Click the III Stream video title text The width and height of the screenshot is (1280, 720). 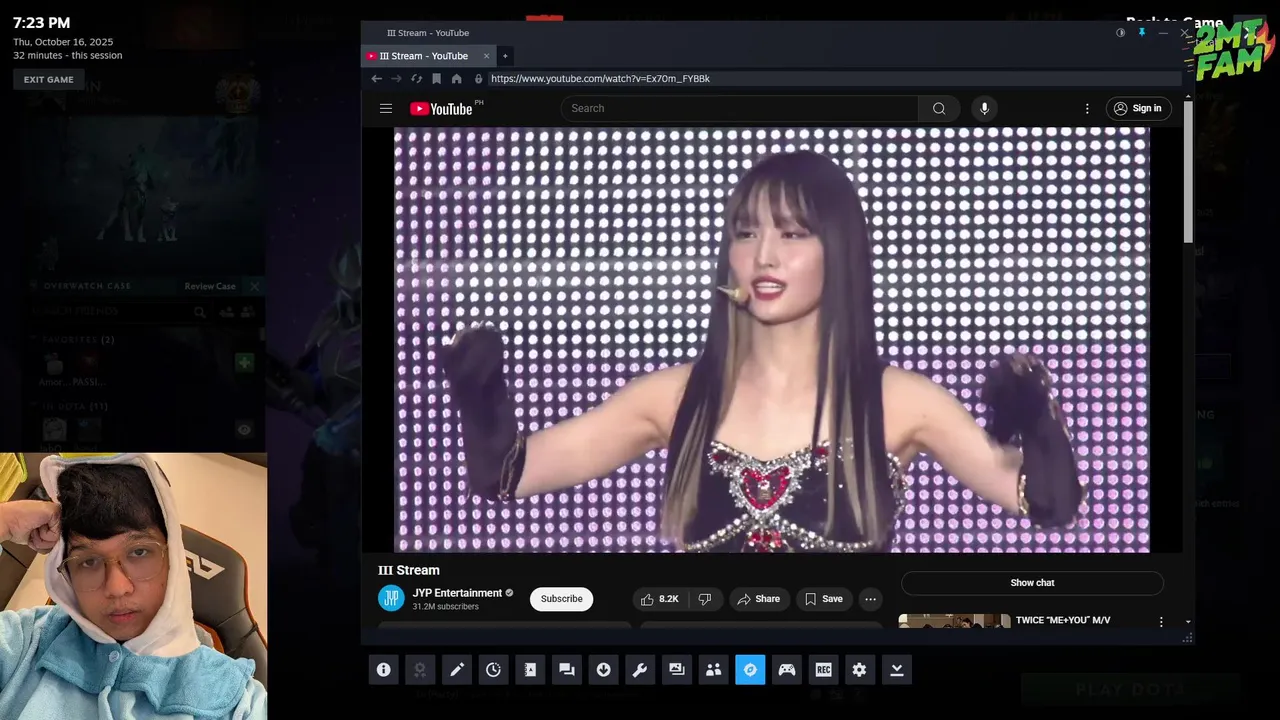409,570
